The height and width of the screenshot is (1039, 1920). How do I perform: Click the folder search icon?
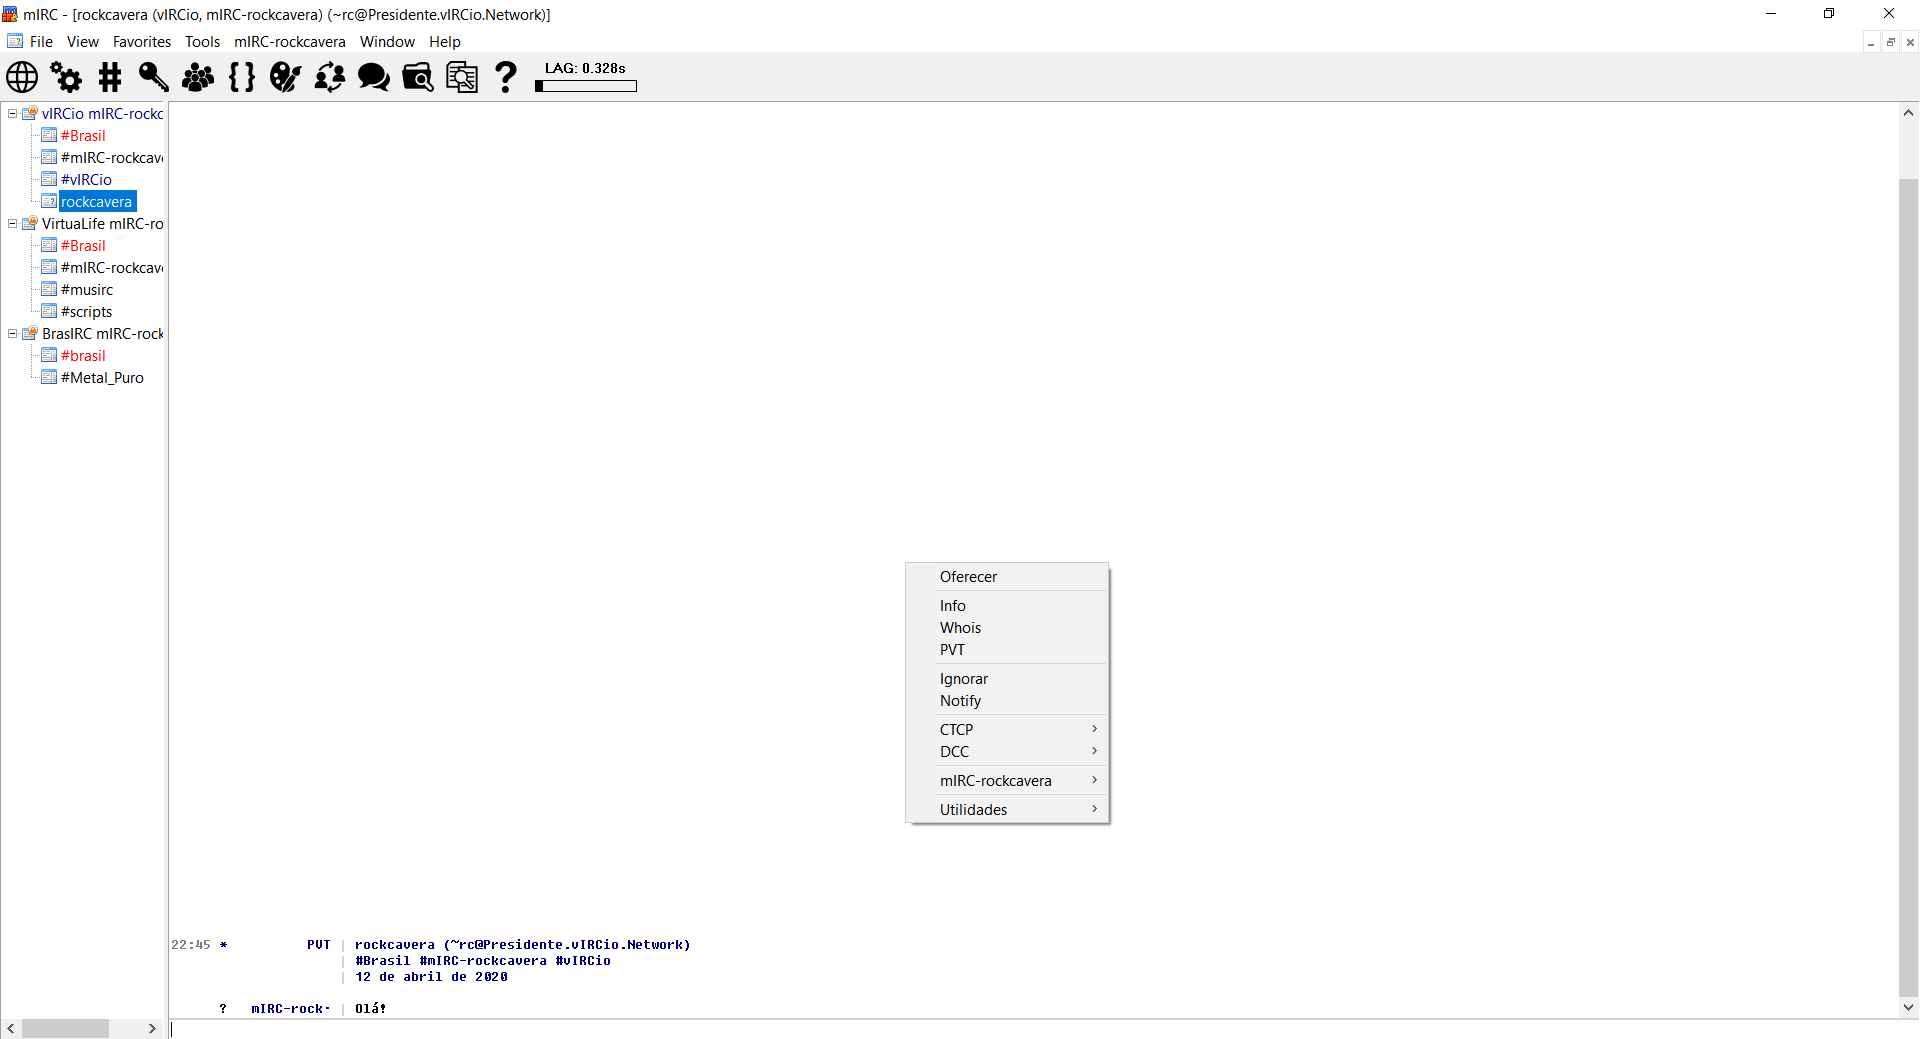click(418, 77)
